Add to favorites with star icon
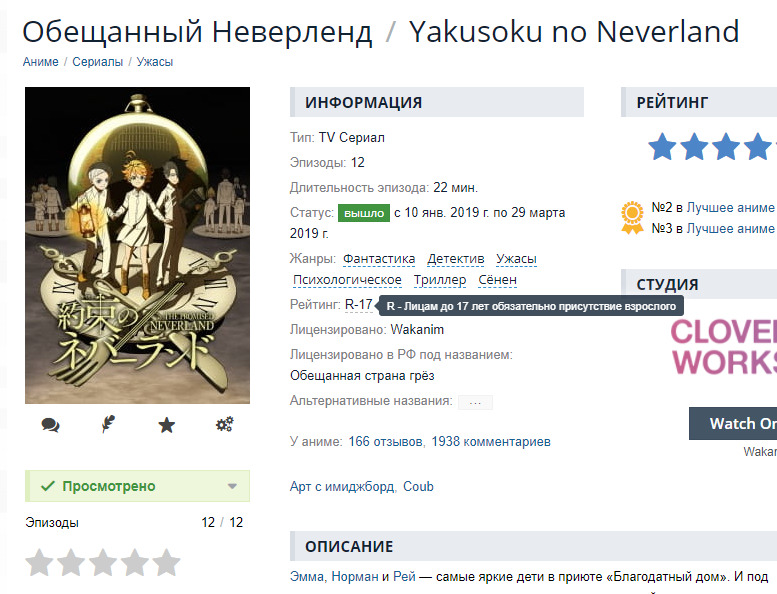Image resolution: width=777 pixels, height=594 pixels. point(166,425)
